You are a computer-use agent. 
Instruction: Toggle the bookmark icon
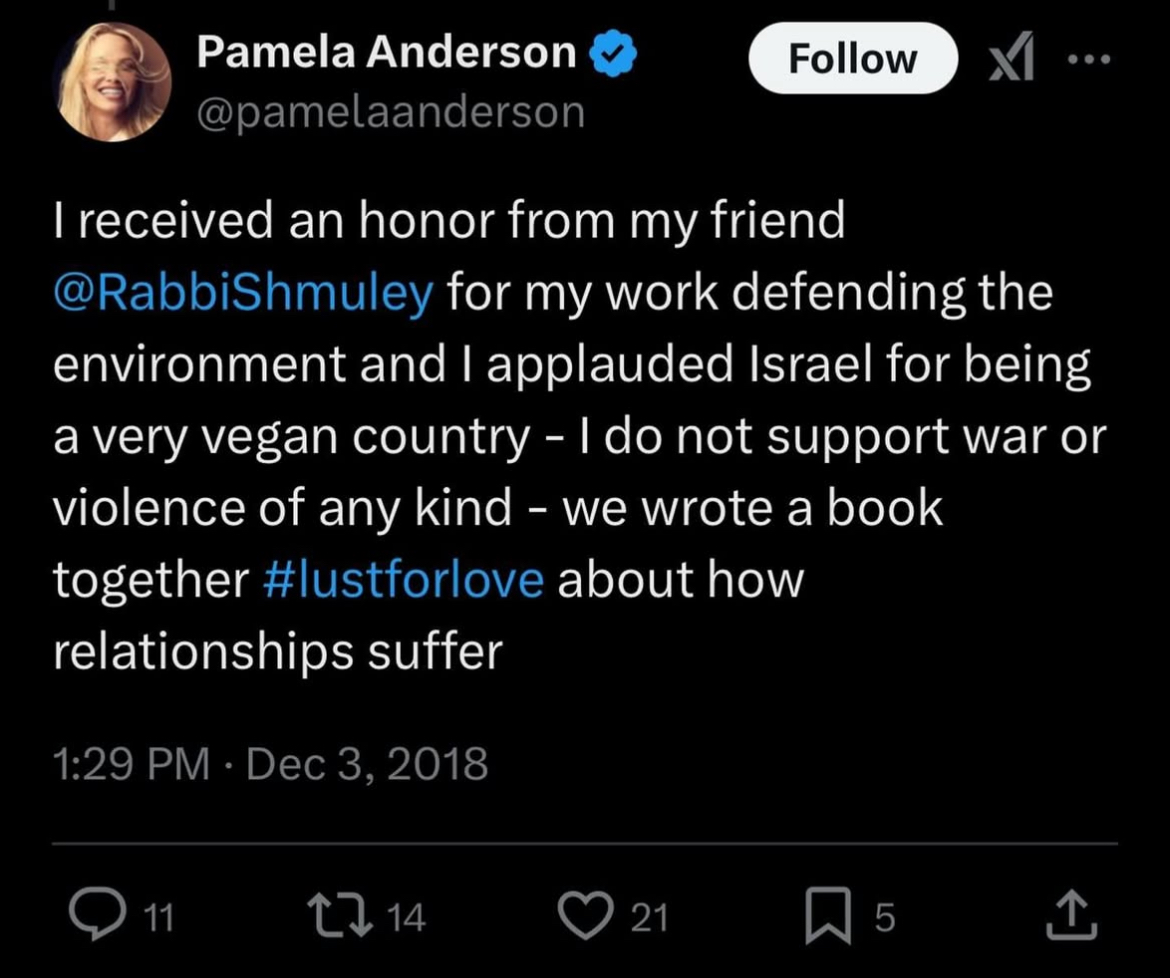tap(828, 916)
